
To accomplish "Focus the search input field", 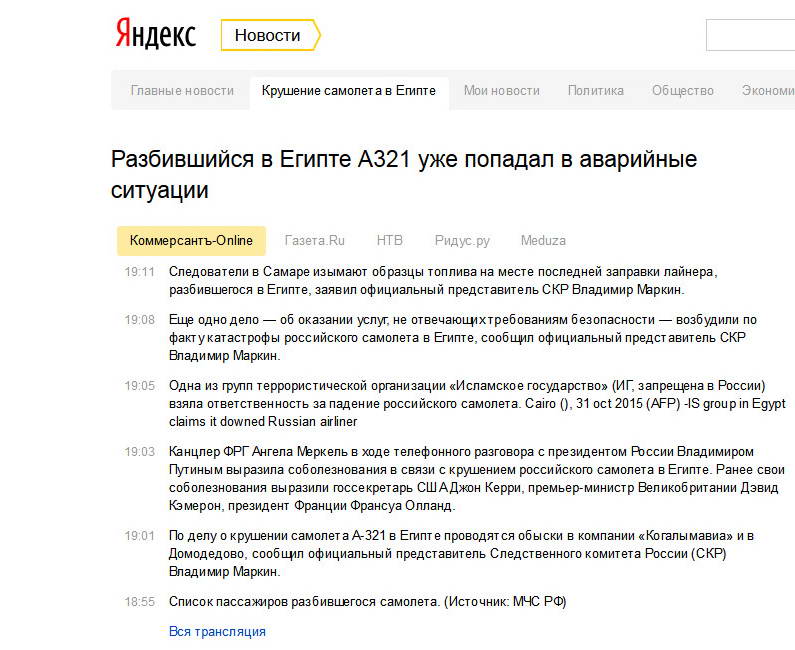I will tap(750, 35).
